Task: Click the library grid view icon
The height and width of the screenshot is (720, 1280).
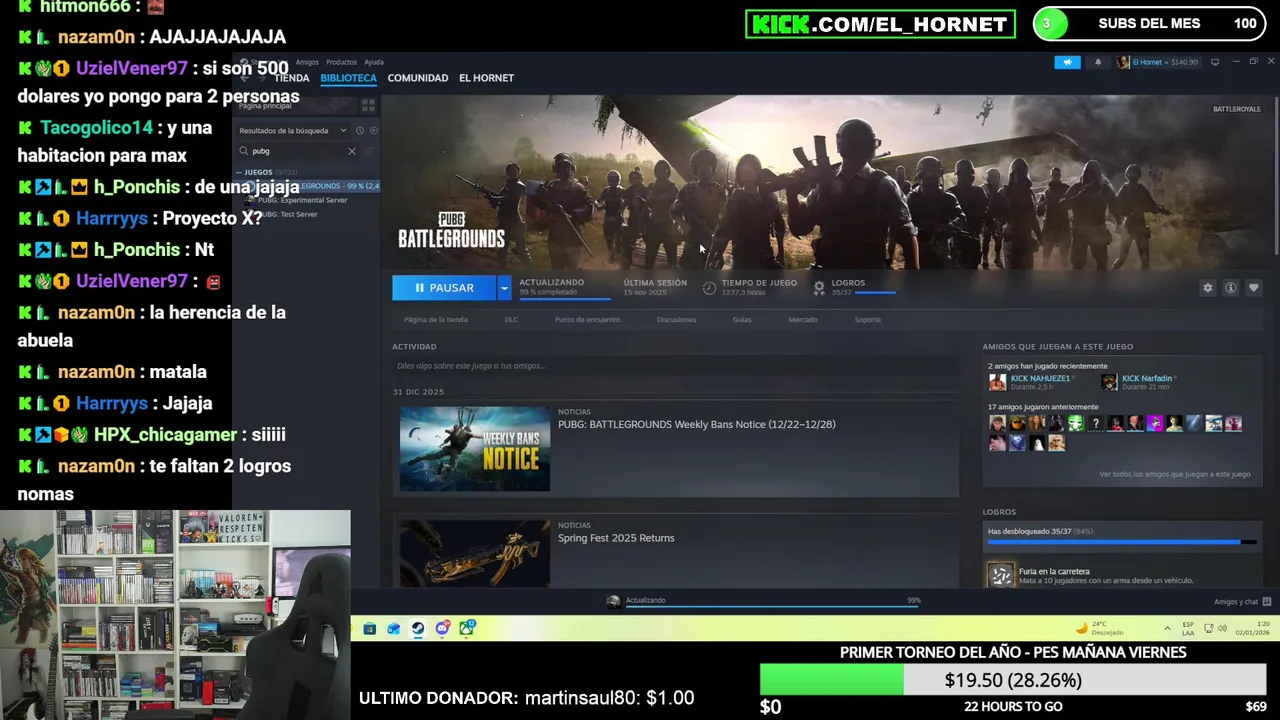Action: (368, 105)
